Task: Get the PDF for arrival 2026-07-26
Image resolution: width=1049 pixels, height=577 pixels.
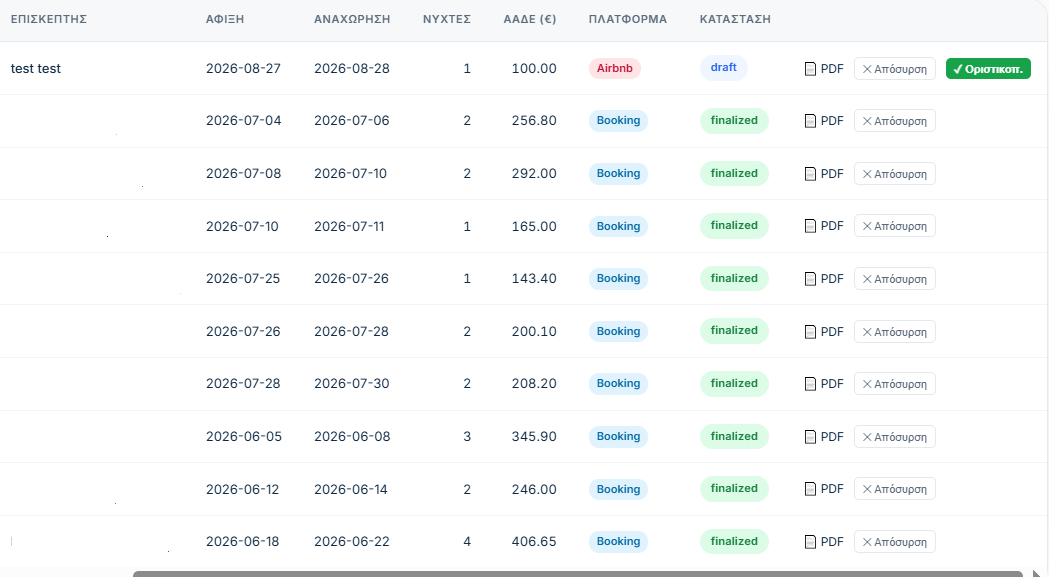Action: click(x=824, y=331)
